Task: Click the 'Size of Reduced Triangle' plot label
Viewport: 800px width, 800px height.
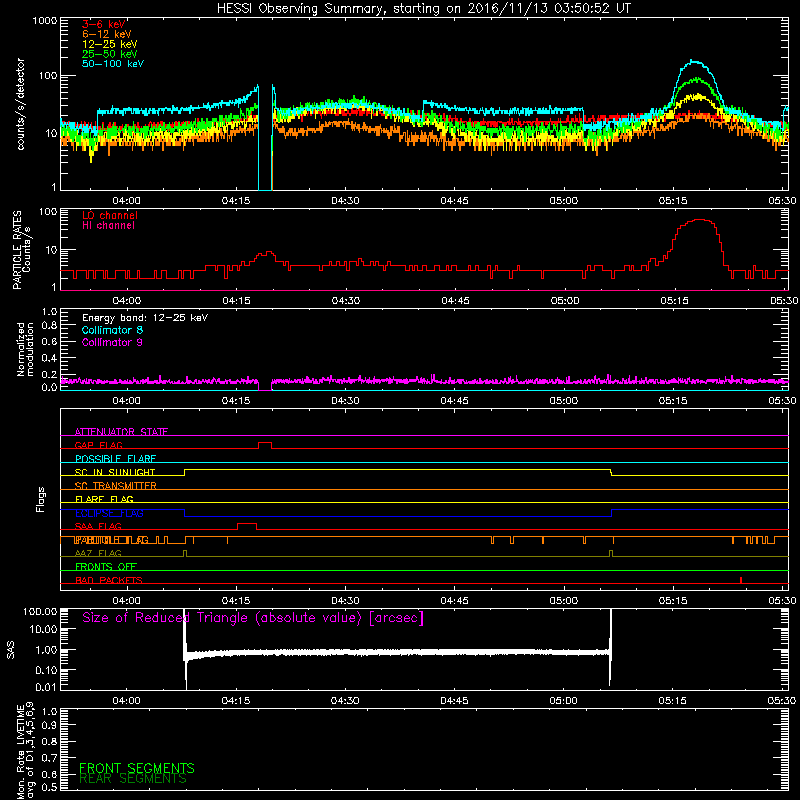Action: (x=253, y=618)
